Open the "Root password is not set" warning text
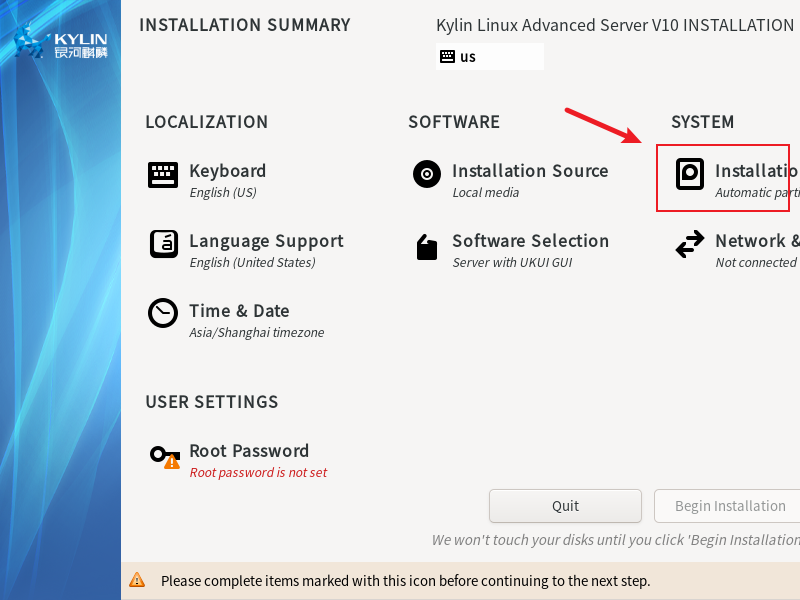 (x=258, y=473)
